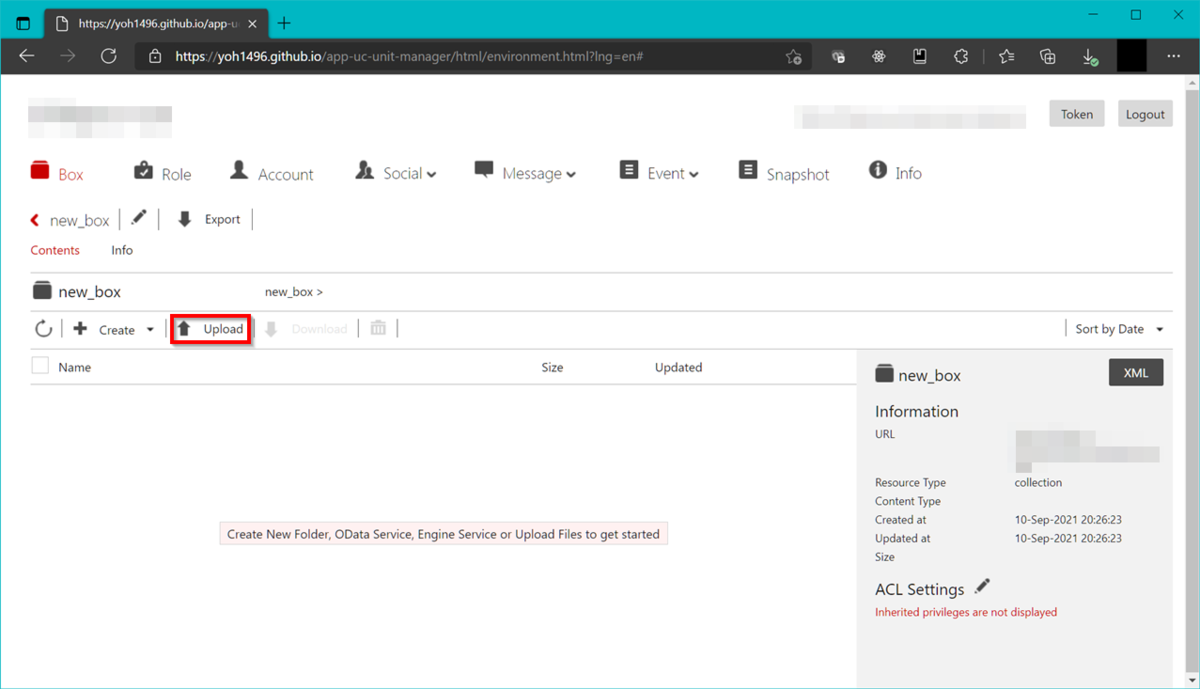1200x689 pixels.
Task: Click the Updated column header
Action: click(x=678, y=367)
